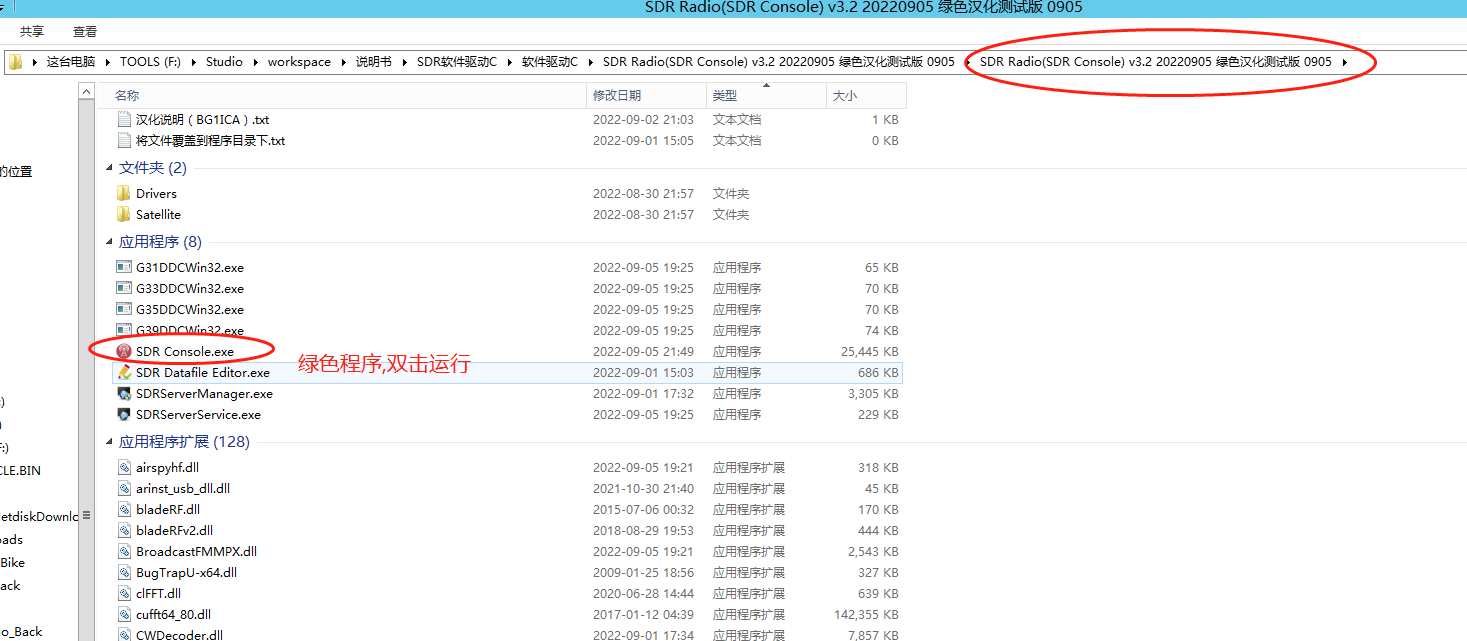This screenshot has width=1467, height=641.
Task: Click the 2,543 KB size value
Action: pos(874,551)
